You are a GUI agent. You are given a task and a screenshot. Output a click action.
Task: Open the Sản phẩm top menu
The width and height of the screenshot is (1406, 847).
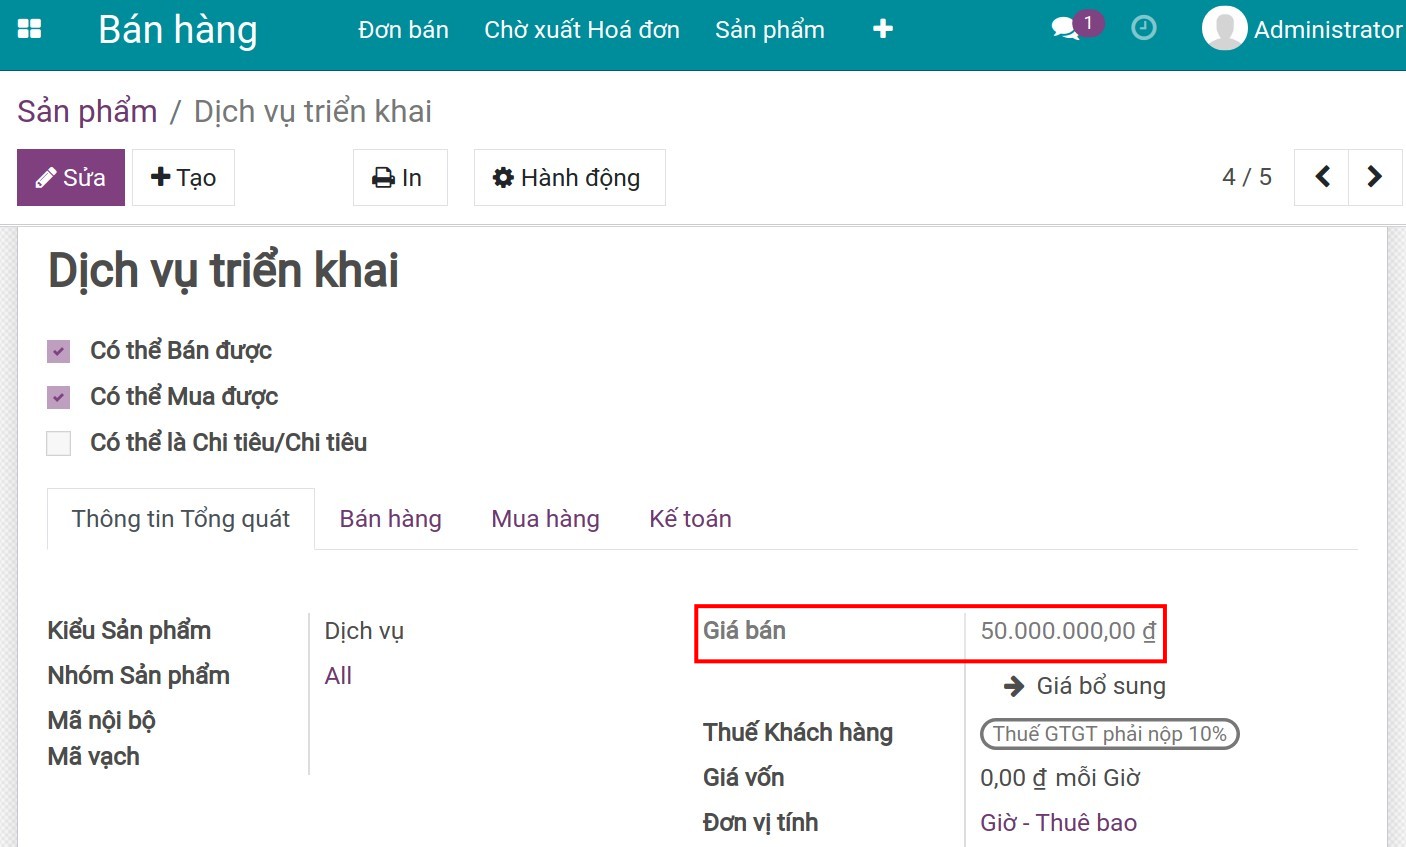(770, 30)
